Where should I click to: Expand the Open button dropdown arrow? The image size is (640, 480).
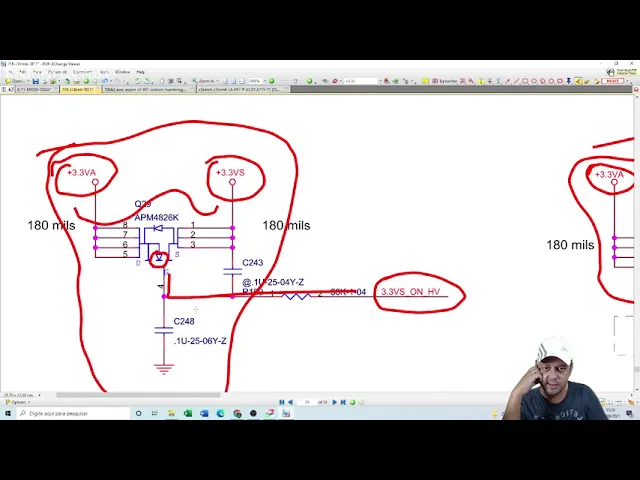click(28, 81)
